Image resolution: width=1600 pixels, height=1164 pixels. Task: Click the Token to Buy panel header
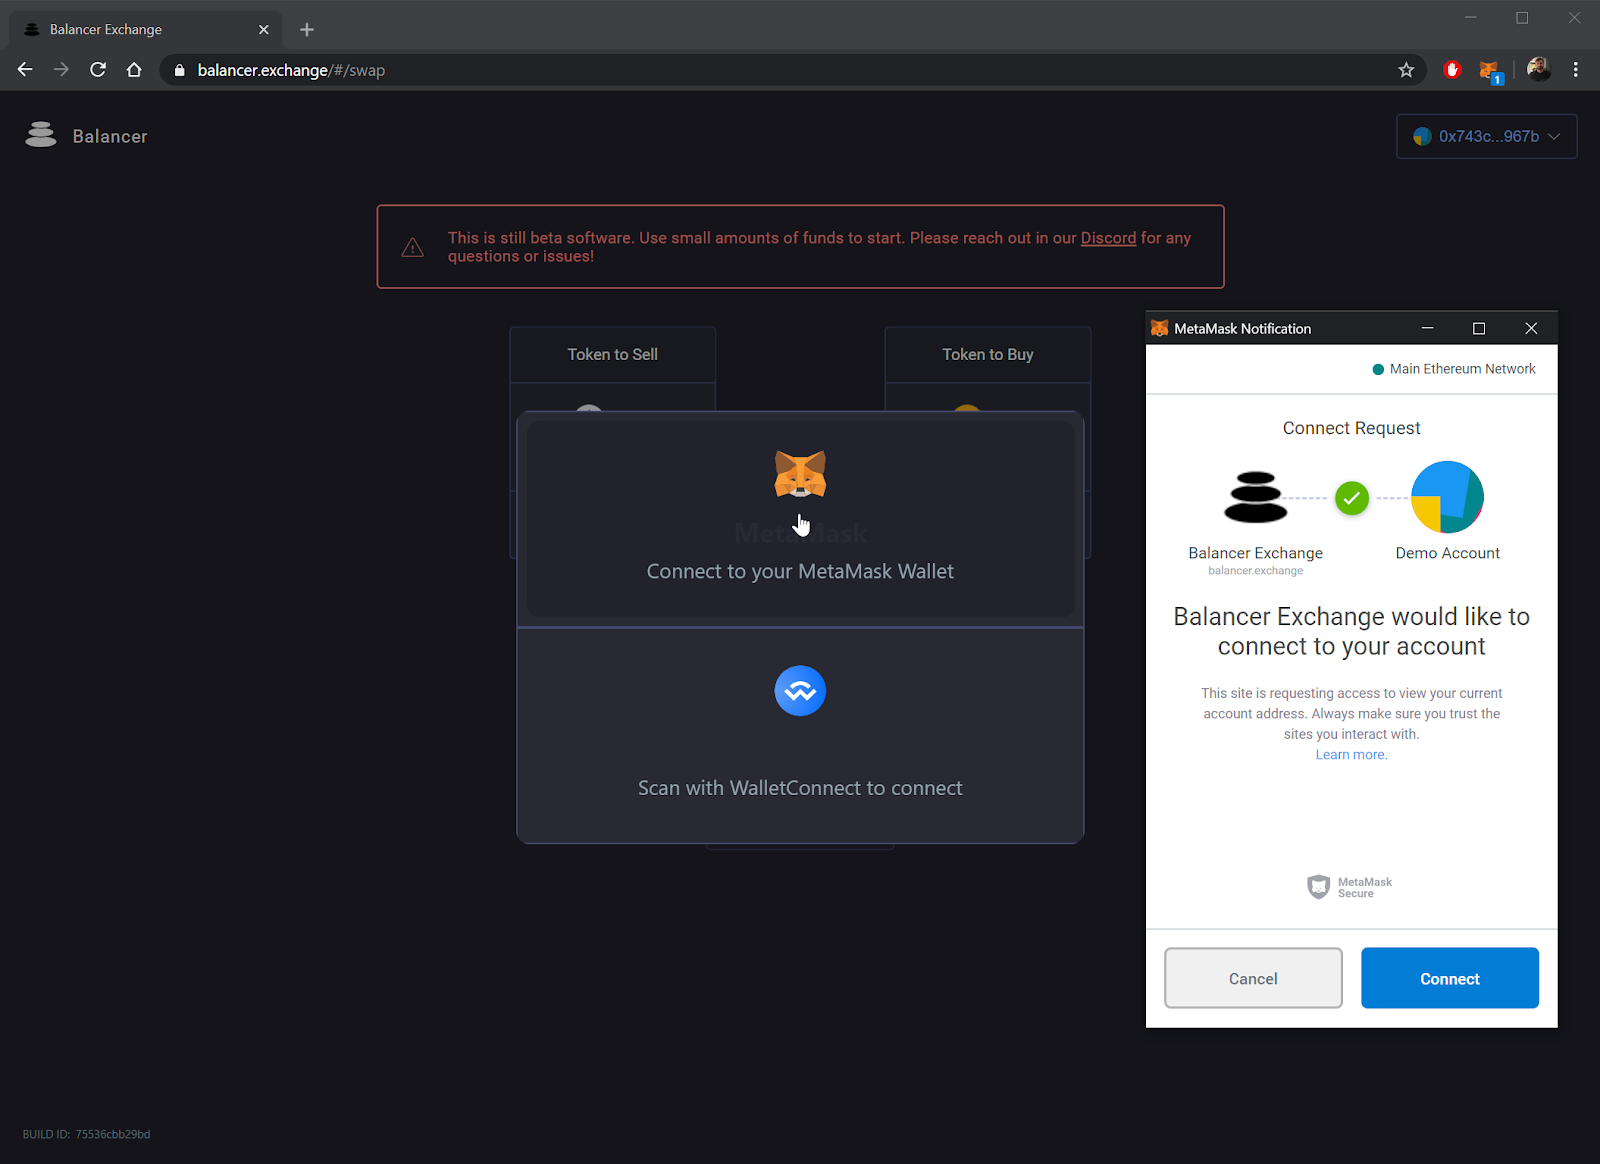coord(988,355)
